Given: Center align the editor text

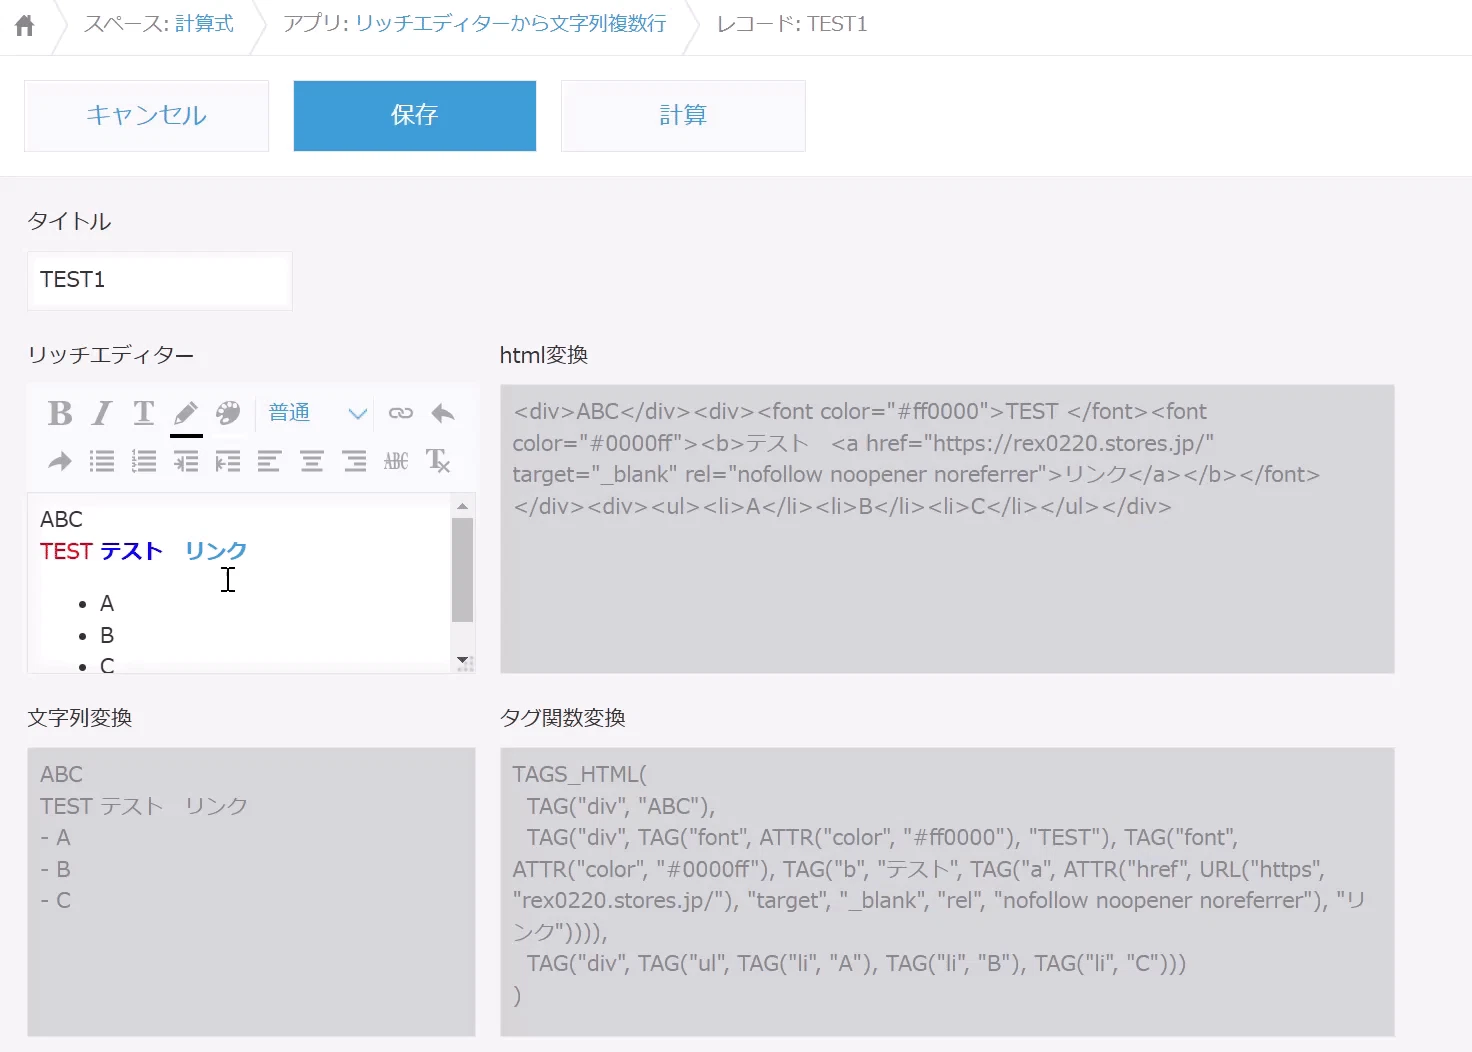Looking at the screenshot, I should 312,461.
